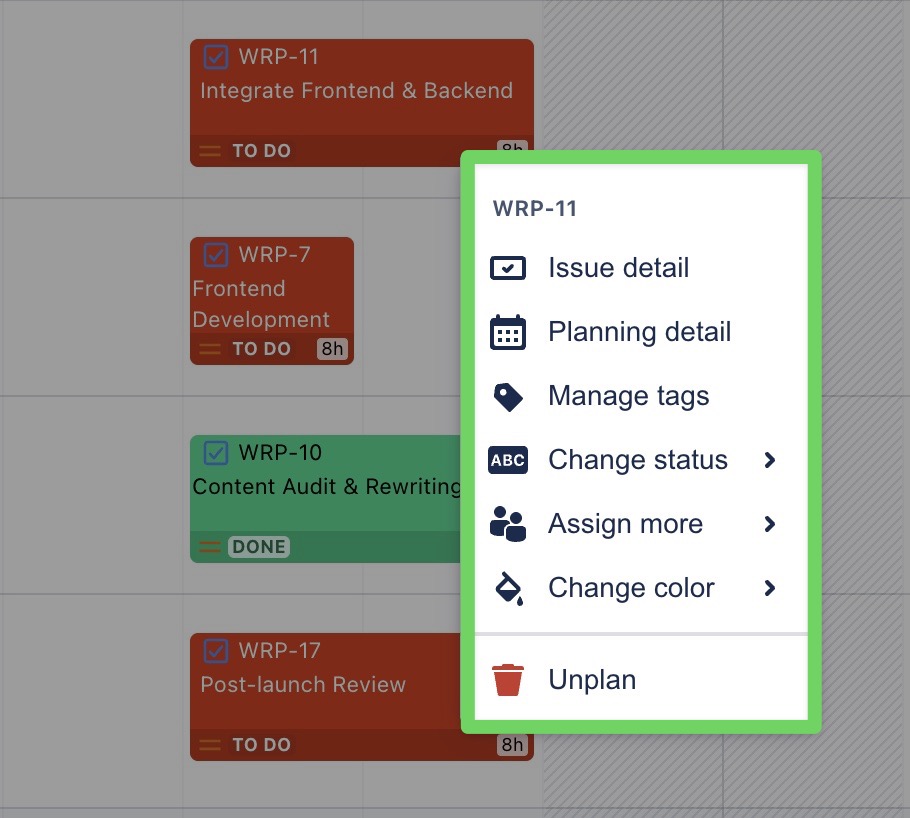910x818 pixels.
Task: Click the red Unplan trash icon
Action: pos(508,680)
